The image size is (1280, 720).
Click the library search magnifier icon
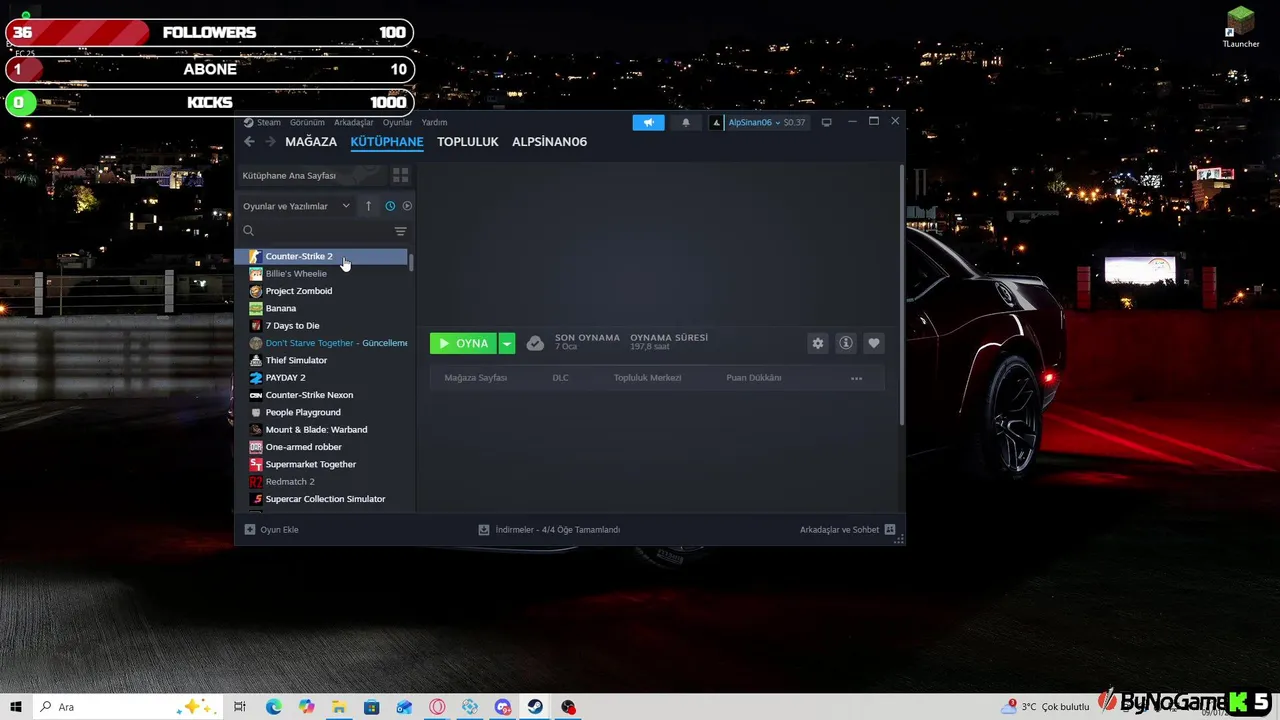(x=249, y=231)
